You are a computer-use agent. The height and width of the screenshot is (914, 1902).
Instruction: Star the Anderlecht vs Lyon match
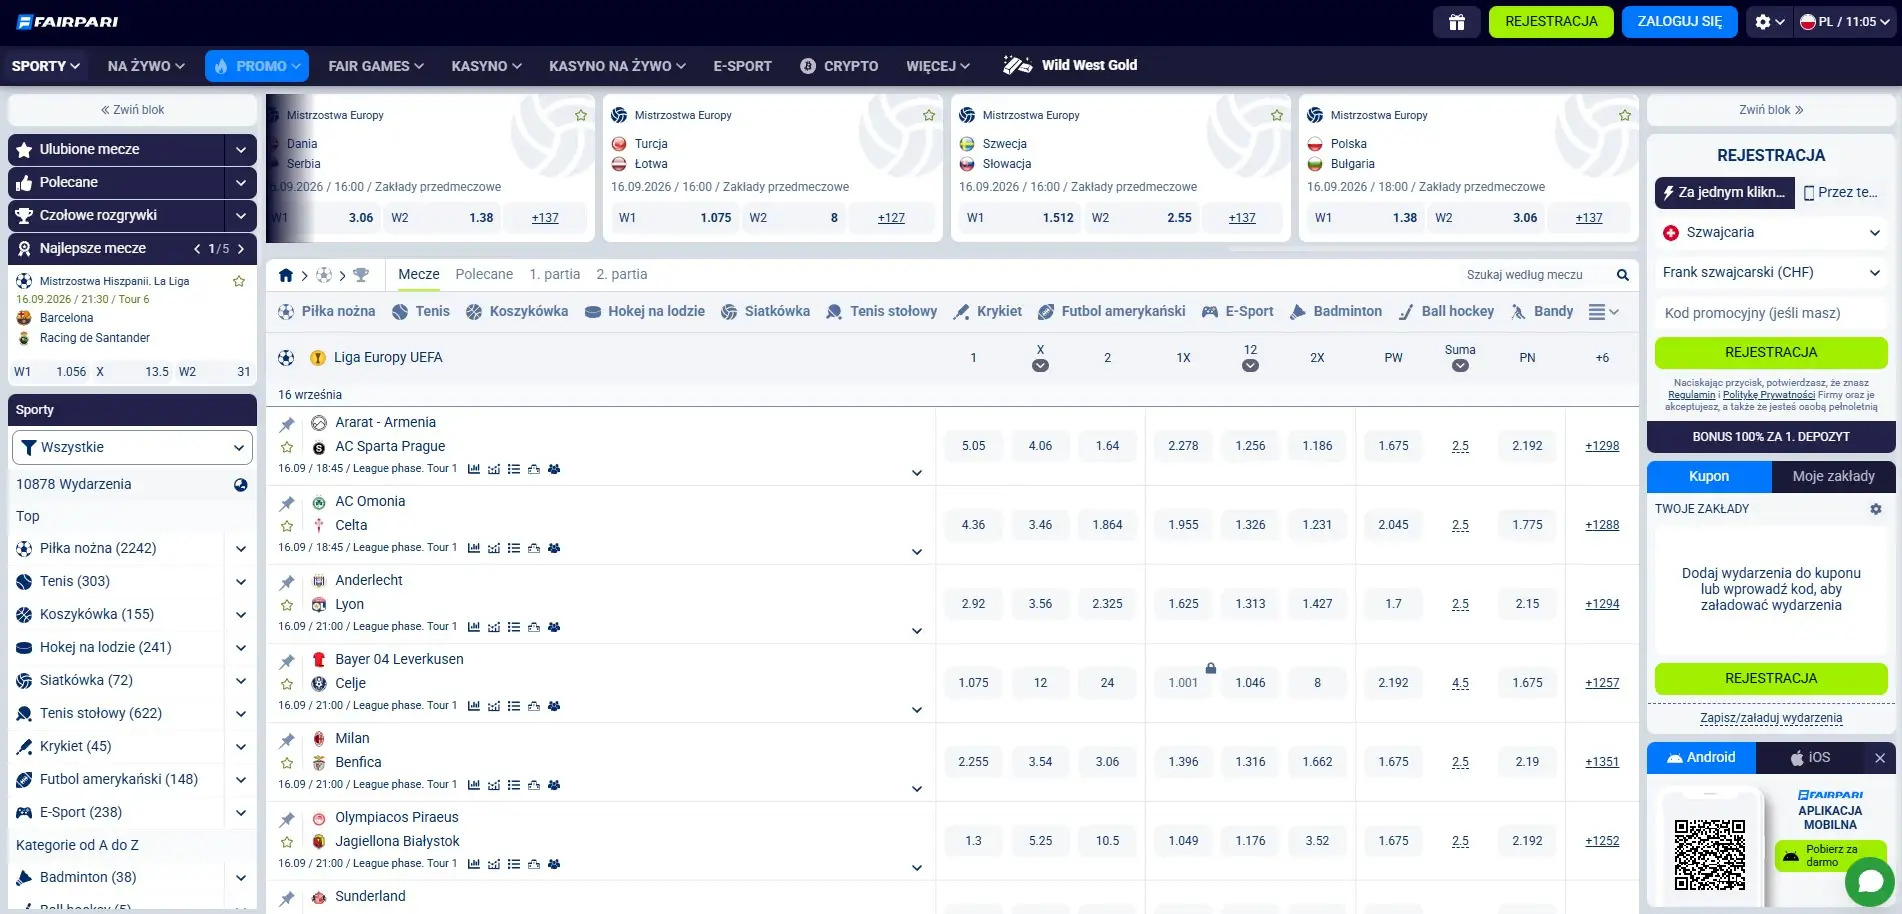coord(287,605)
